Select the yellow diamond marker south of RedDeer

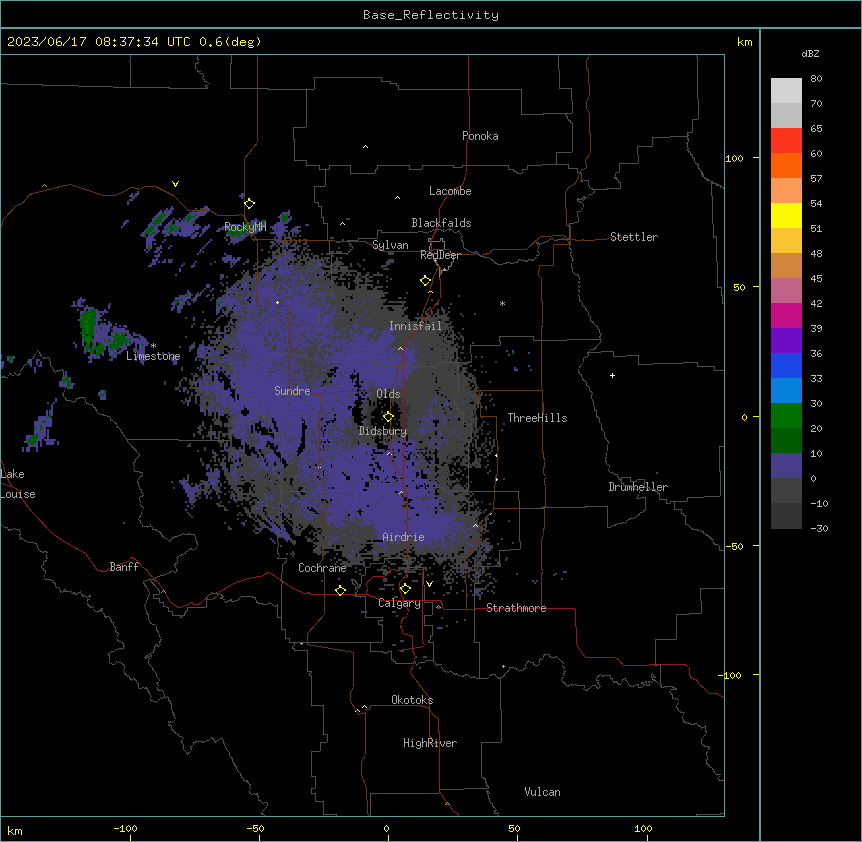pos(425,281)
